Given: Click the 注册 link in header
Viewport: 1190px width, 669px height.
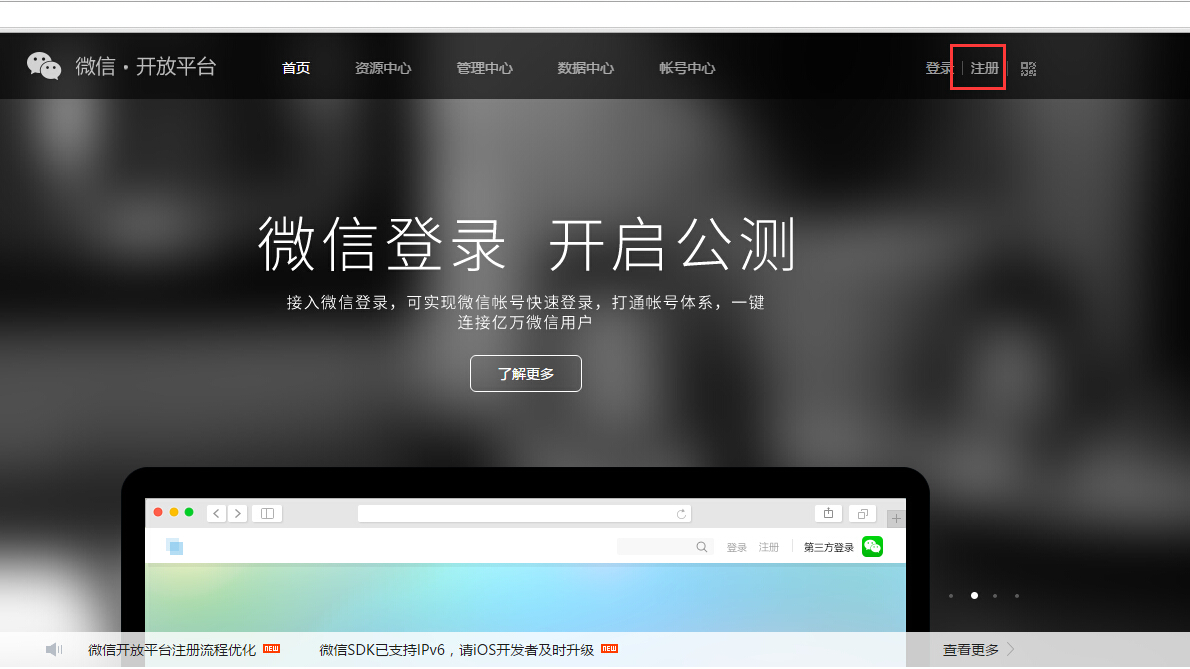Looking at the screenshot, I should click(984, 68).
